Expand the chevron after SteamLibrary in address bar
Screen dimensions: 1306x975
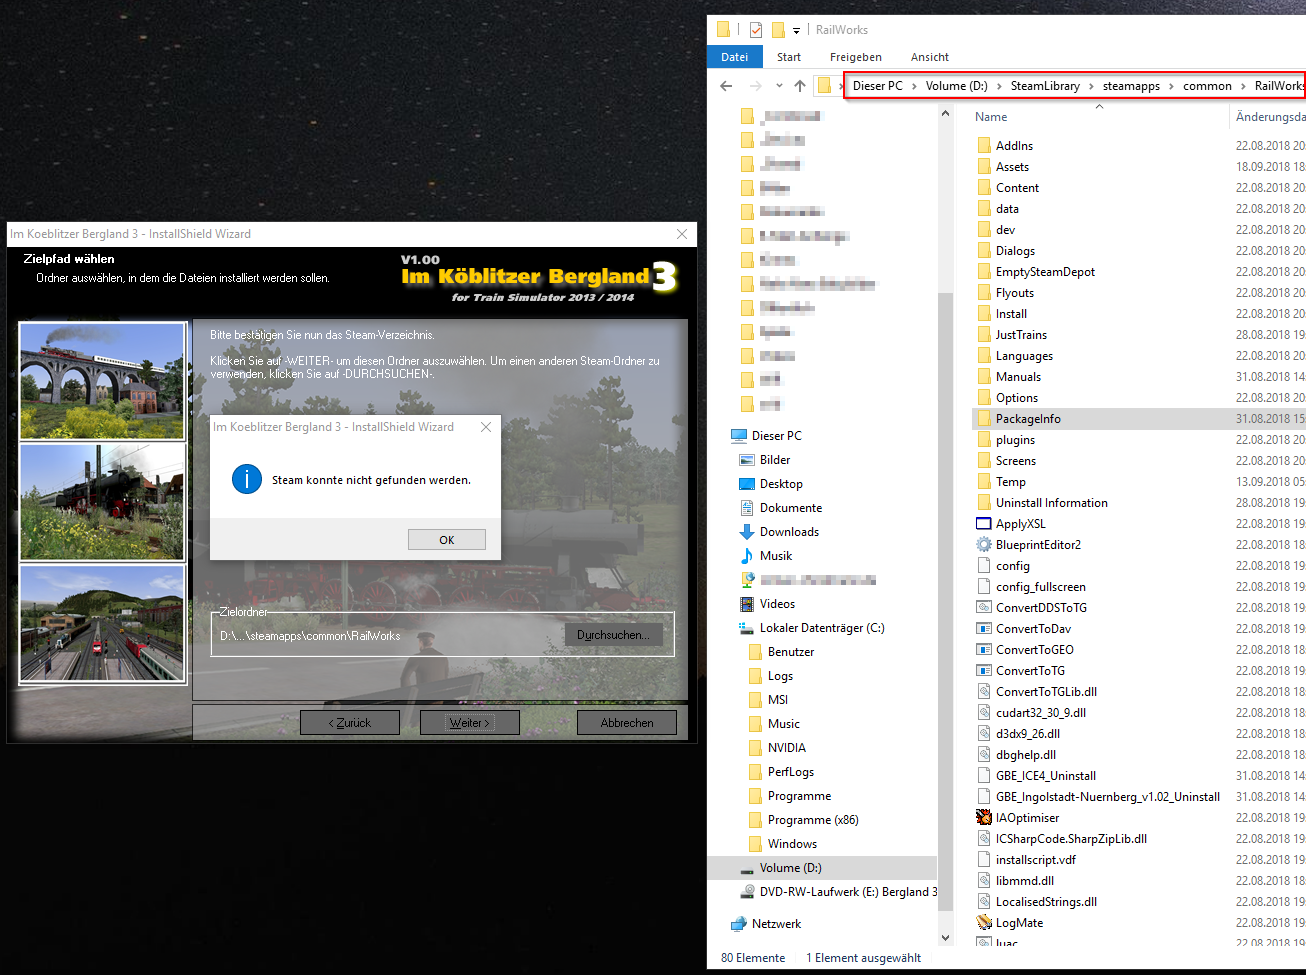point(1091,86)
